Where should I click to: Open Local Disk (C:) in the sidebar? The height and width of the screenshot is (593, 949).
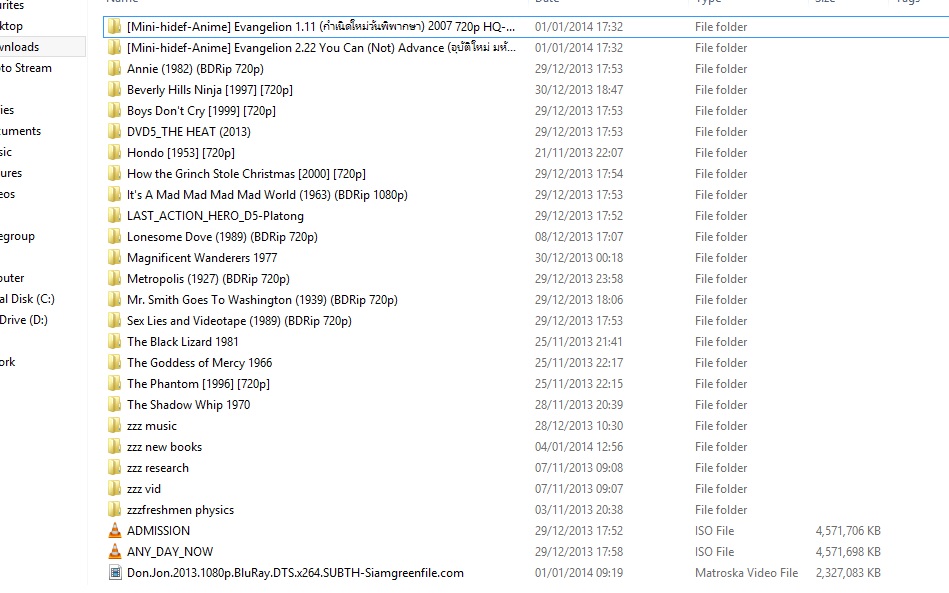(27, 299)
